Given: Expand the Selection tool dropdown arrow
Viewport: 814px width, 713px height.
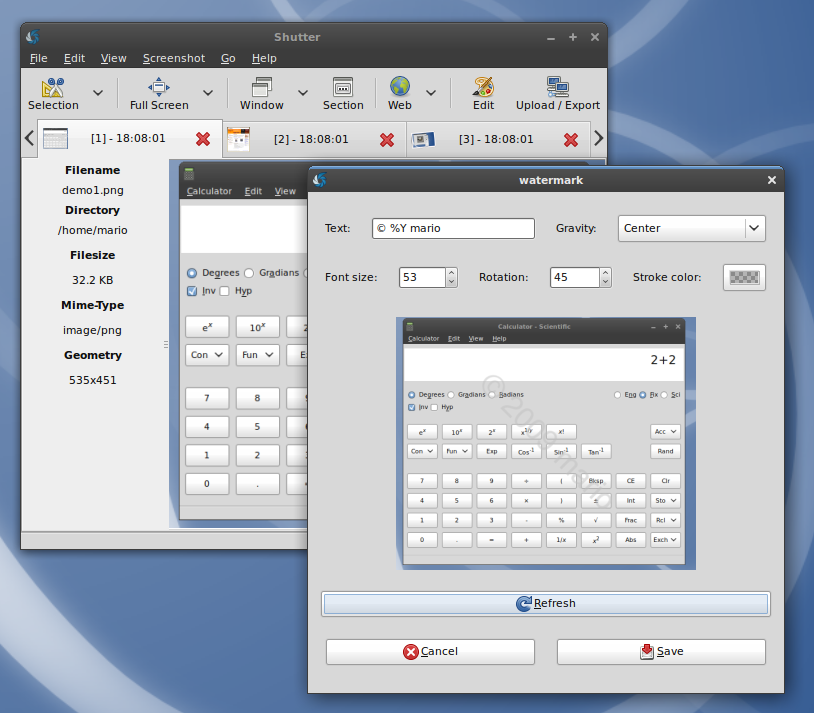Looking at the screenshot, I should pos(98,93).
